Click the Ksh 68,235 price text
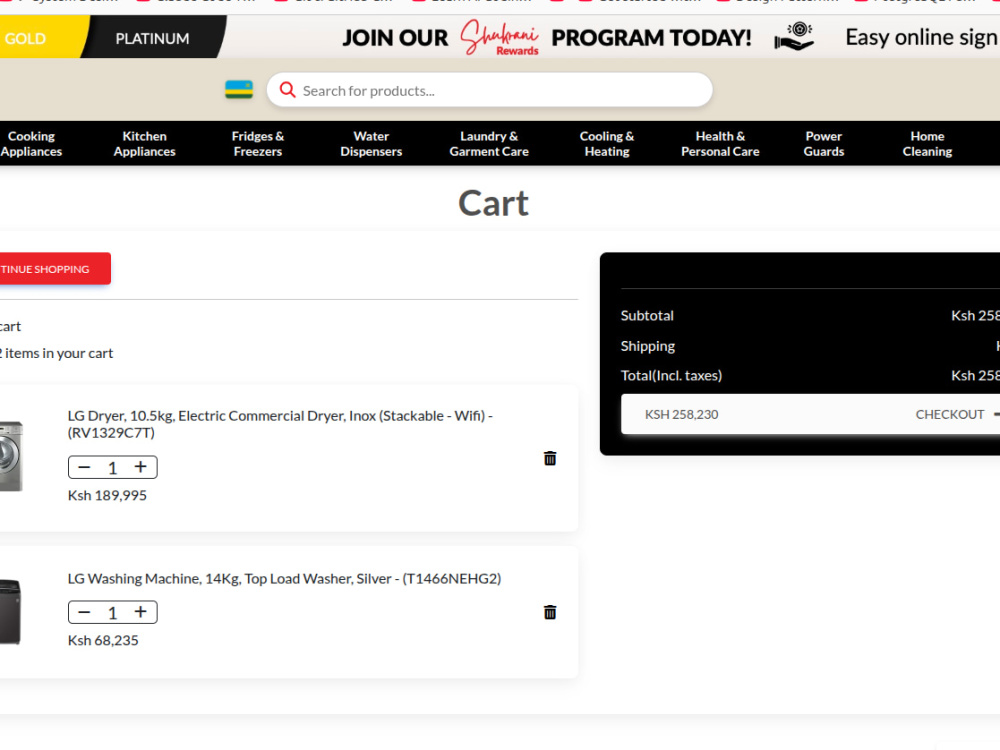The height and width of the screenshot is (750, 1000). (x=103, y=640)
